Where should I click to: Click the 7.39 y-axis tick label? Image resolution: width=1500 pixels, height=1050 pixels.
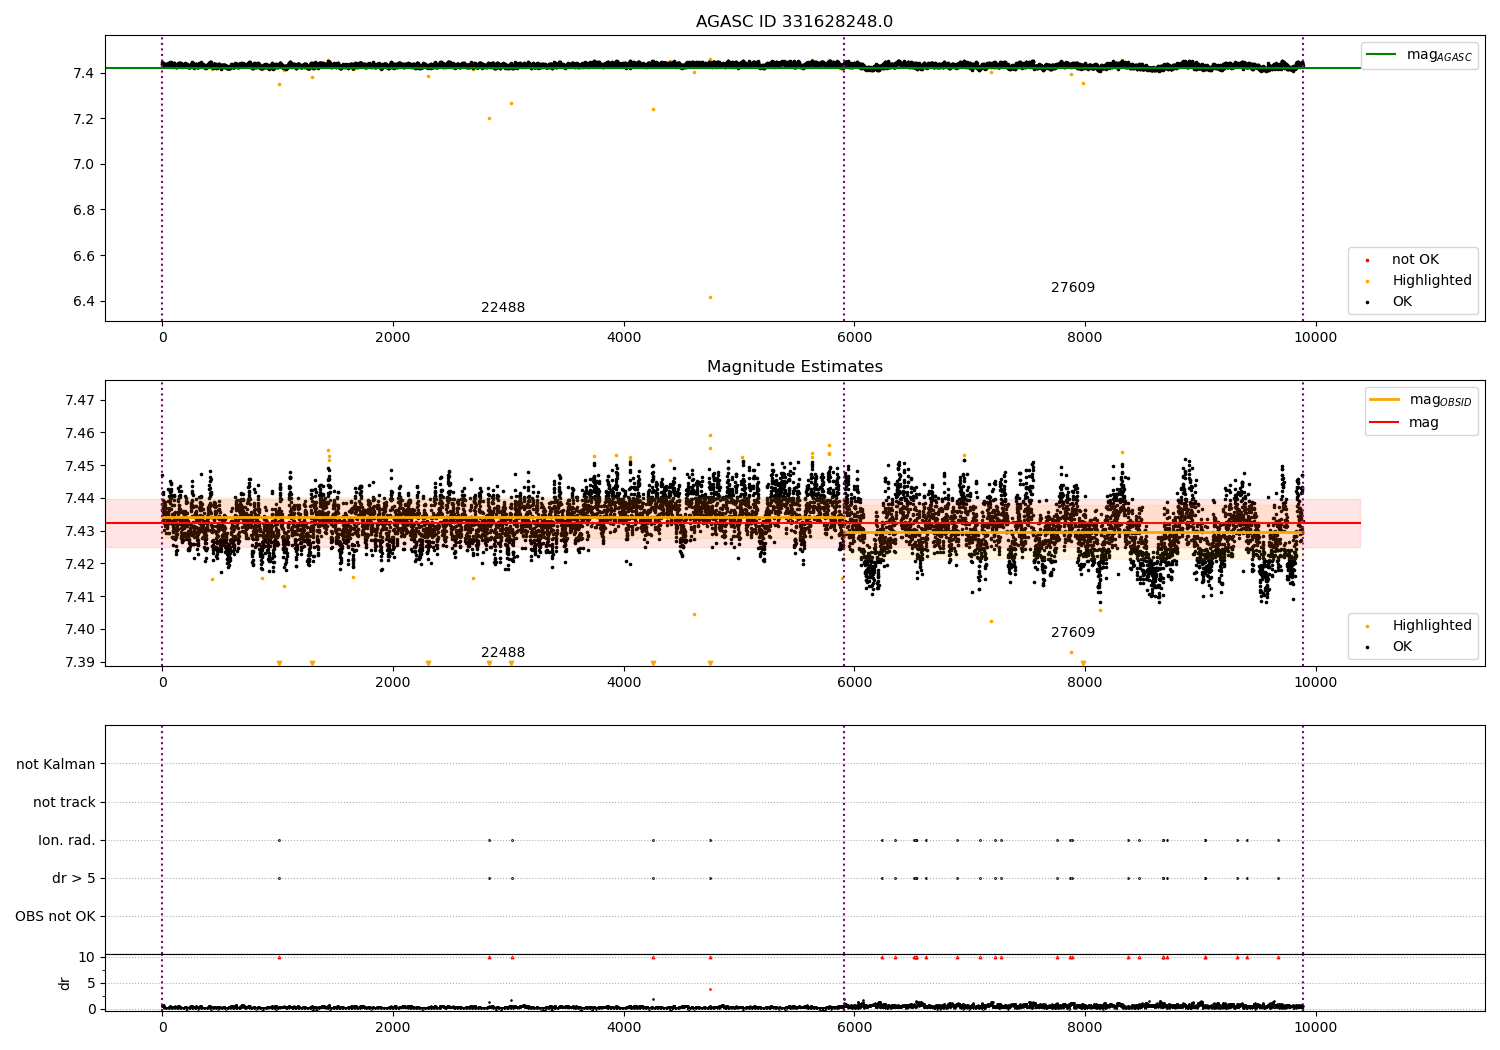tap(79, 663)
